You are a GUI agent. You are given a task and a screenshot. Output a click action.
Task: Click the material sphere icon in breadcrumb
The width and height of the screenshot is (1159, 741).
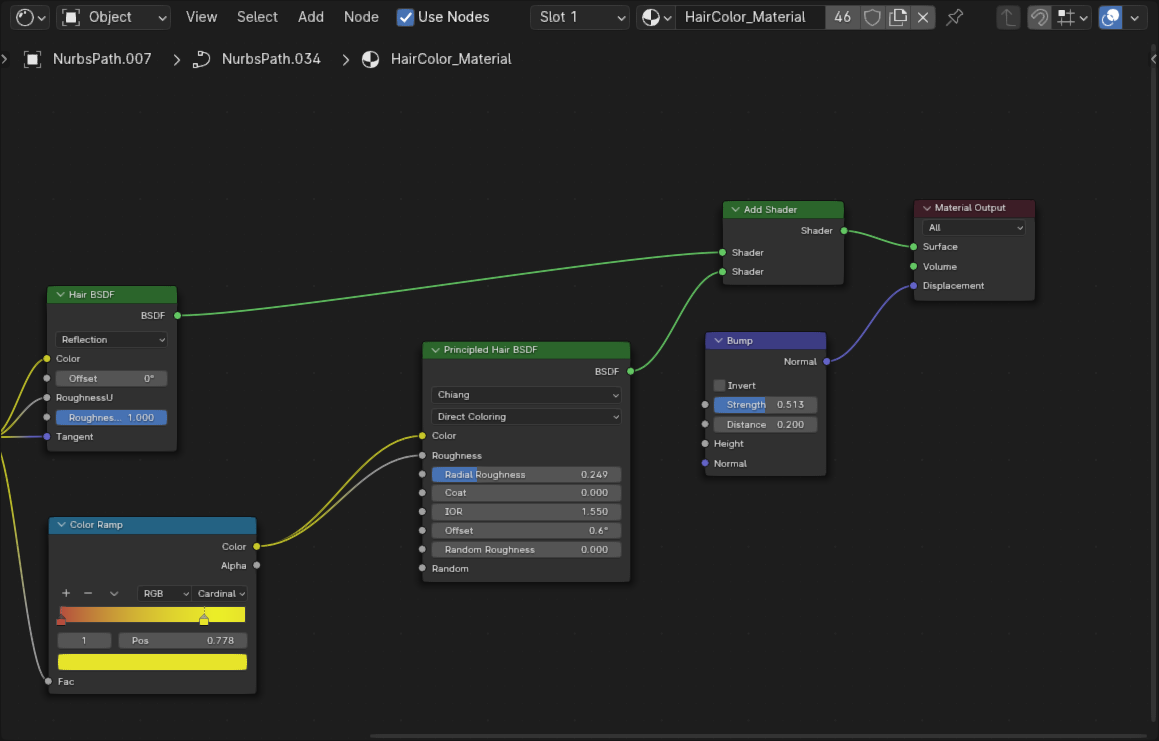point(370,59)
